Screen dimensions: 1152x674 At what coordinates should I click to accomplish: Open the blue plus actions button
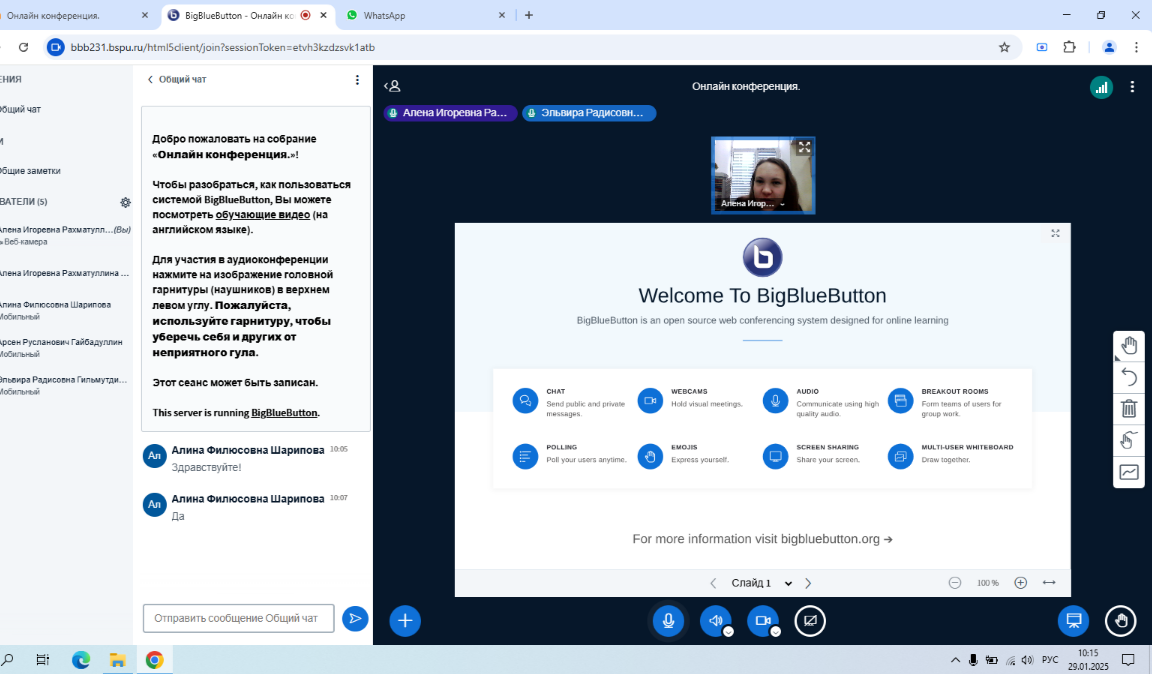405,621
